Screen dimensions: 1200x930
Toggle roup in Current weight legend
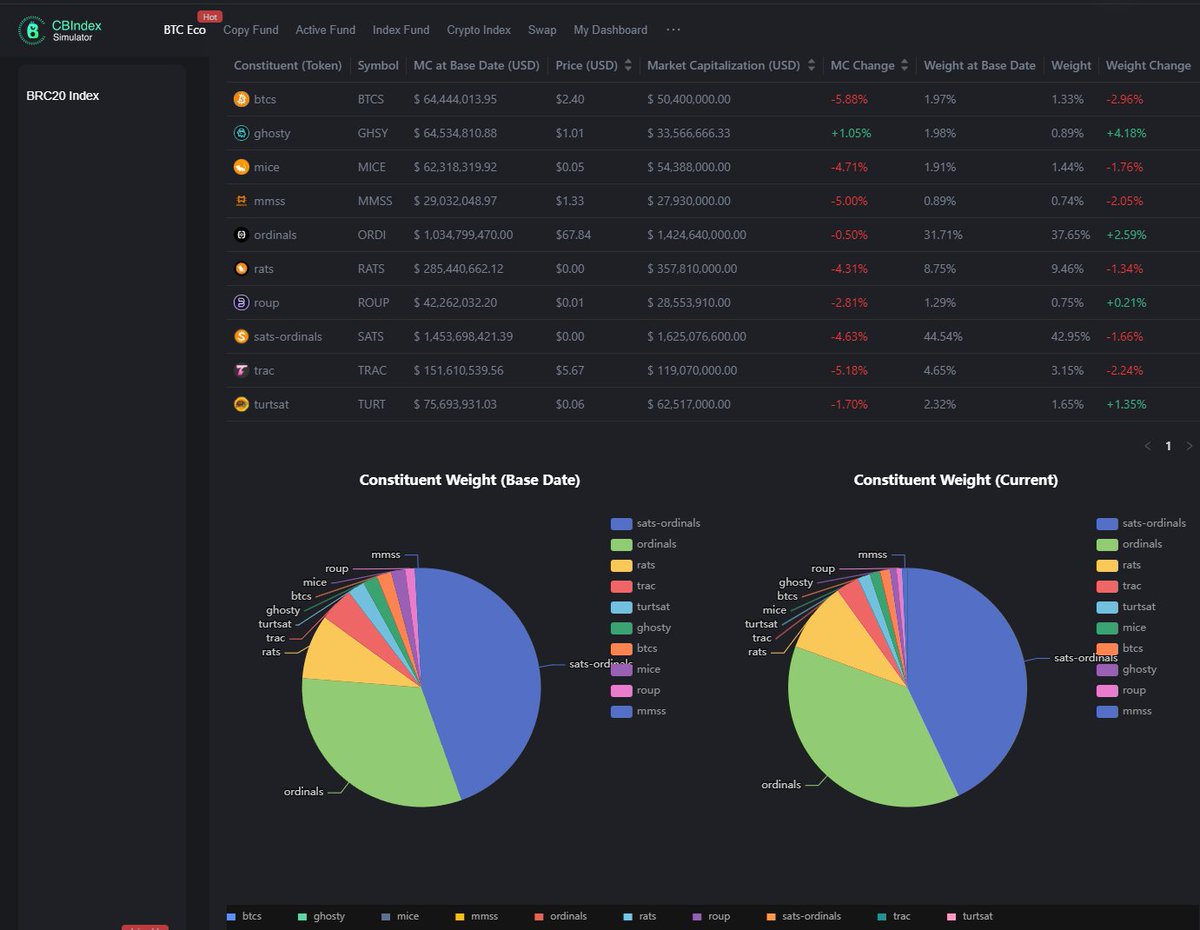[1121, 690]
